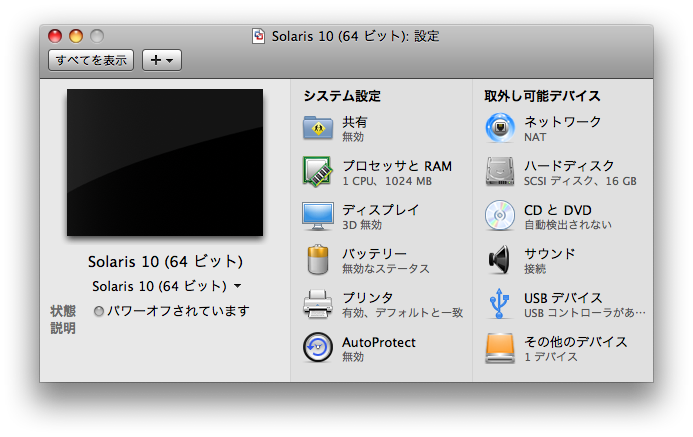The width and height of the screenshot is (693, 437).
Task: Expand the plus add-device dropdown
Action: 161,60
